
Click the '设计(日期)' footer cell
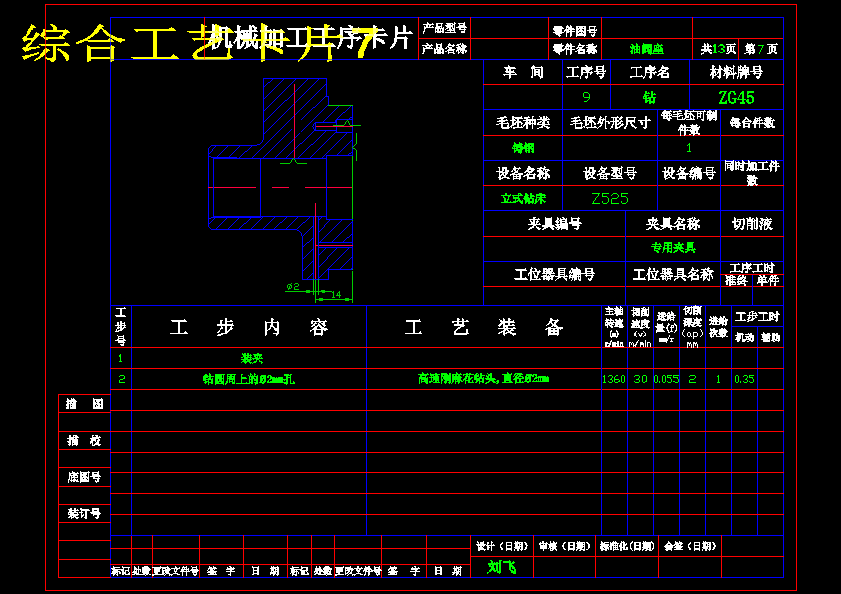point(502,546)
